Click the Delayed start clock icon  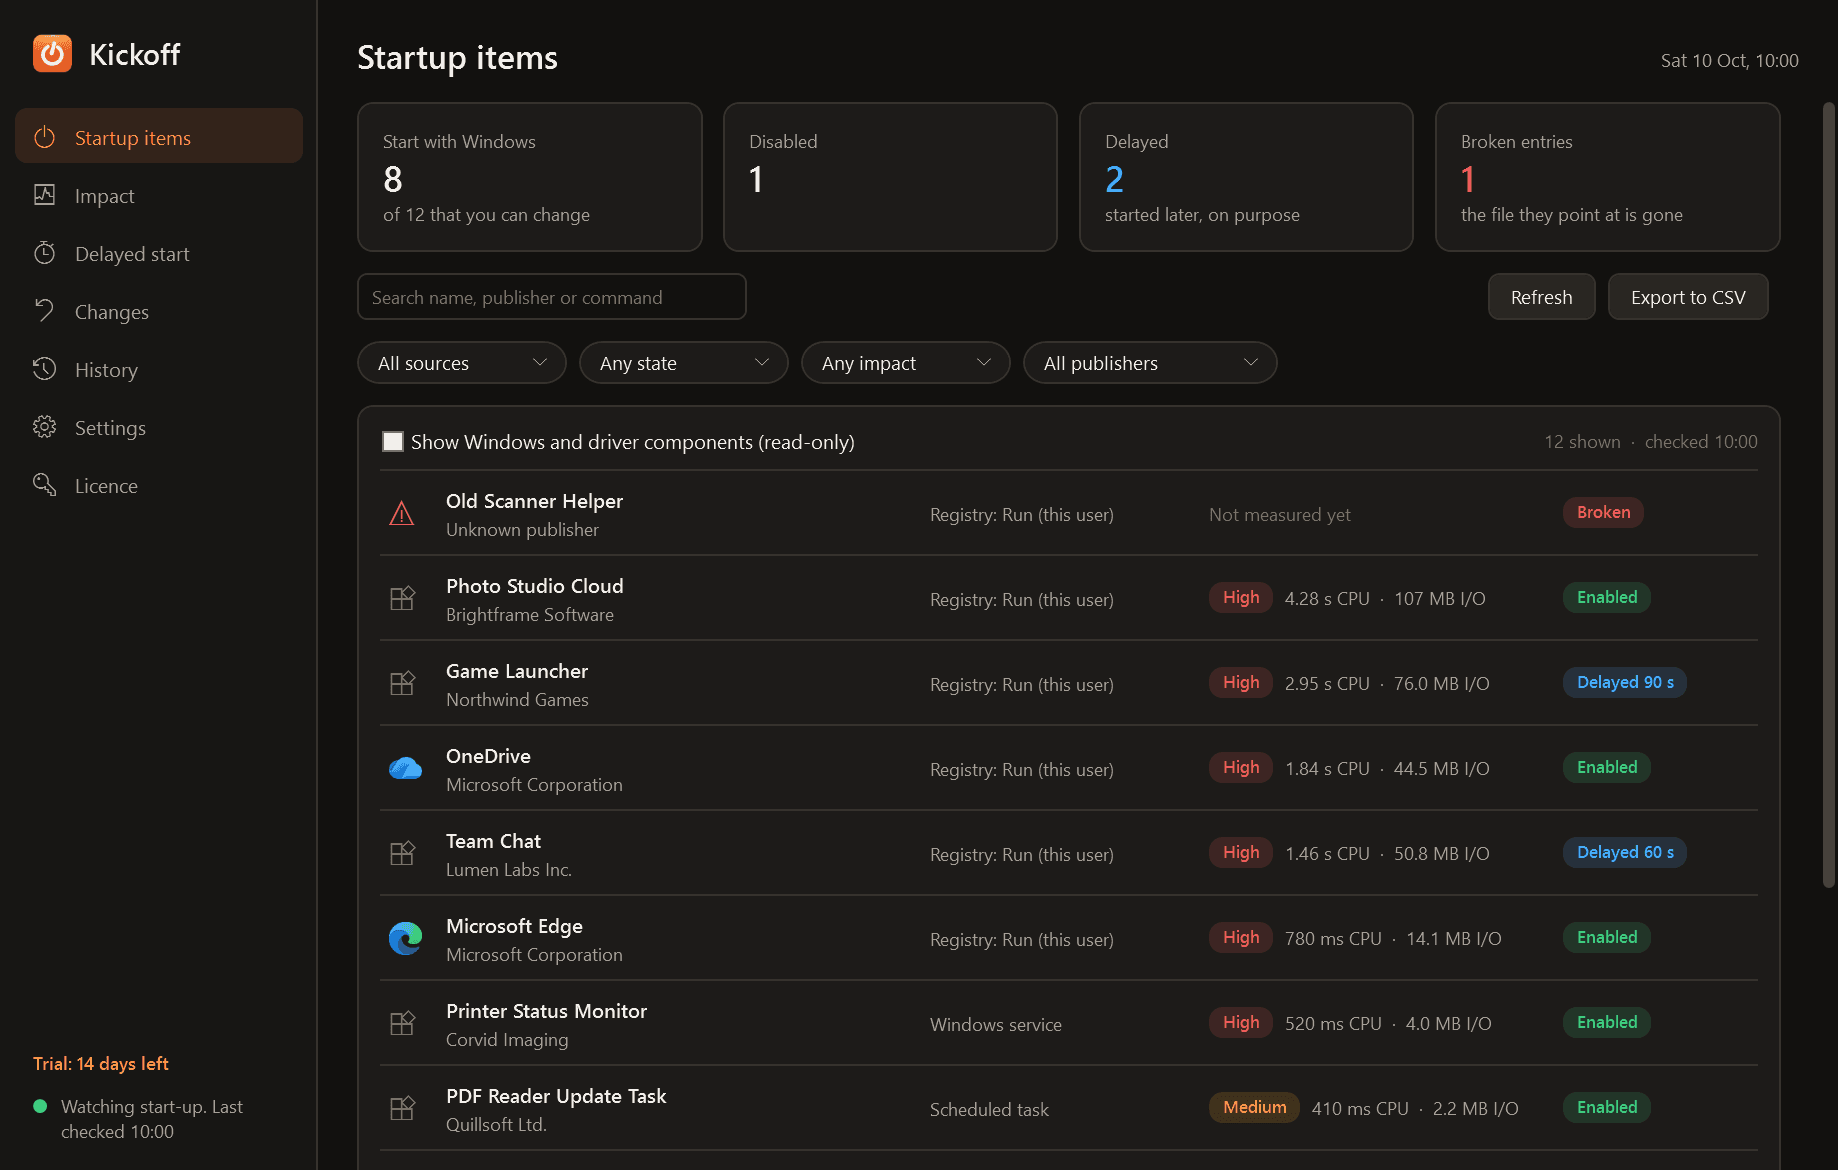coord(45,253)
